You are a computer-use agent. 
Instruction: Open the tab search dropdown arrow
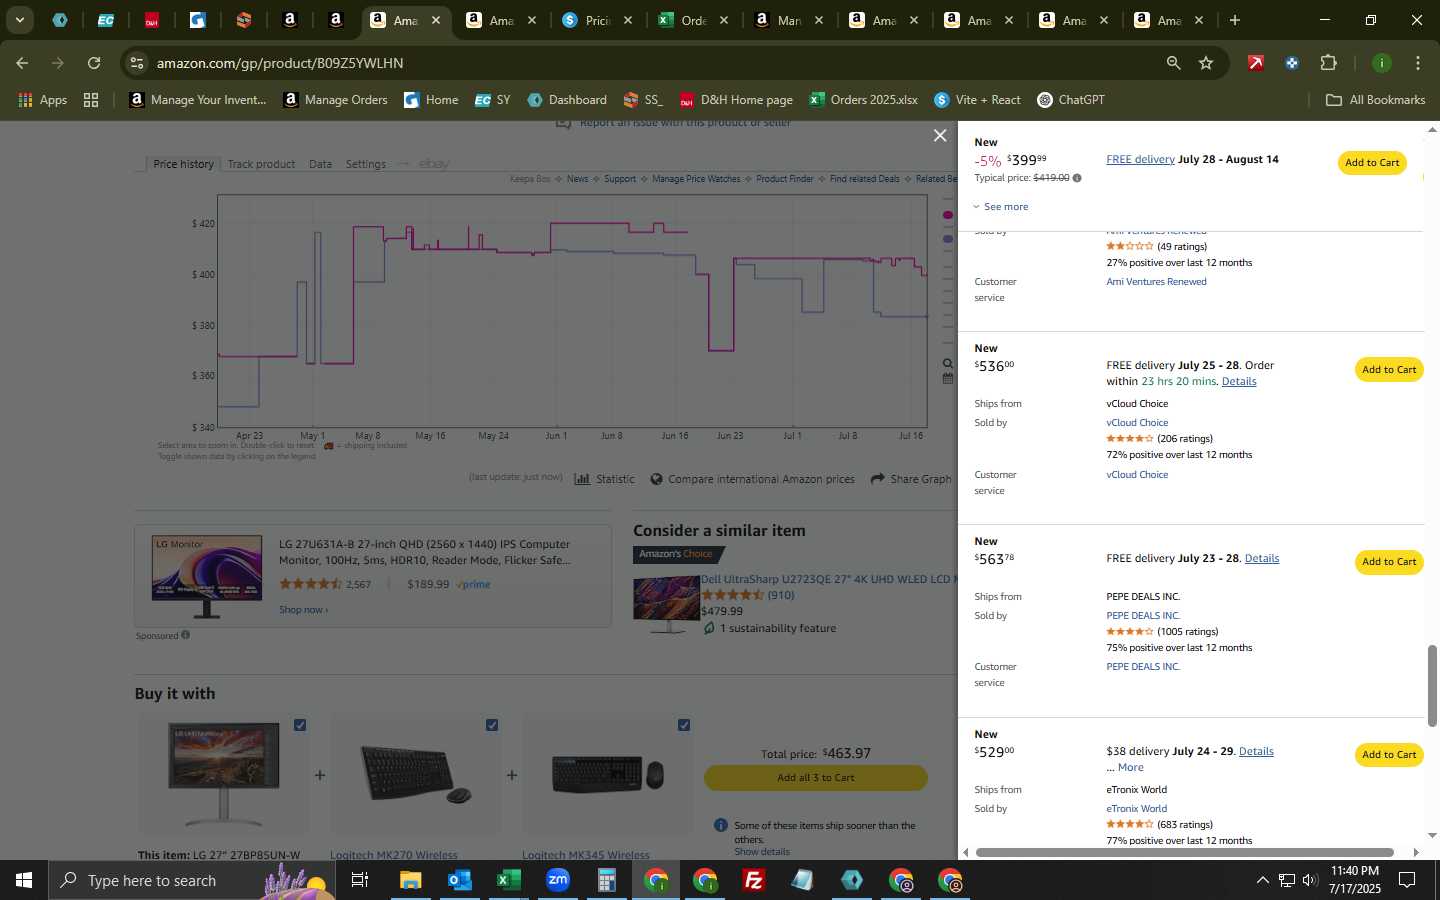(19, 20)
